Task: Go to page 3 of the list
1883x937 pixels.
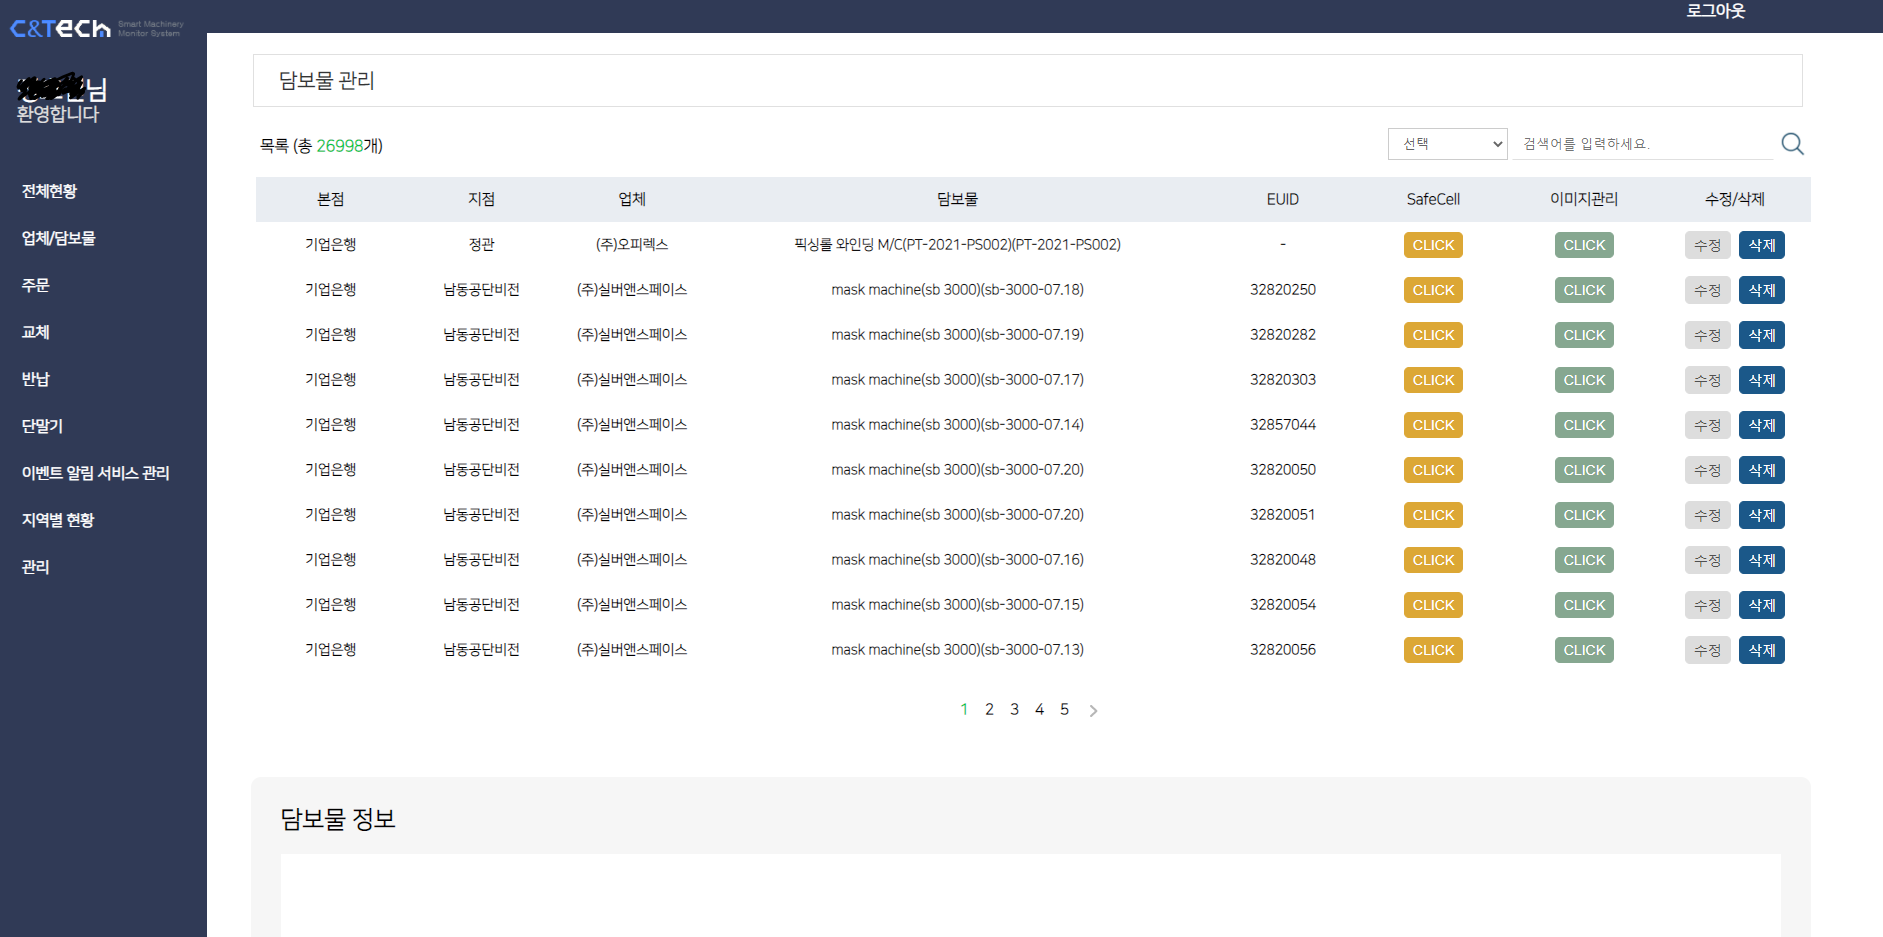Action: [1014, 709]
